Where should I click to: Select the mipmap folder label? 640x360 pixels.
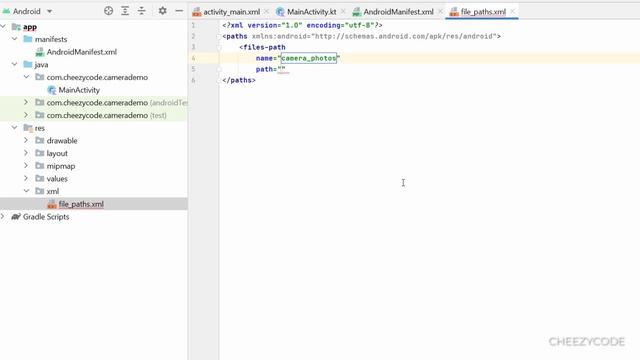pyautogui.click(x=61, y=166)
